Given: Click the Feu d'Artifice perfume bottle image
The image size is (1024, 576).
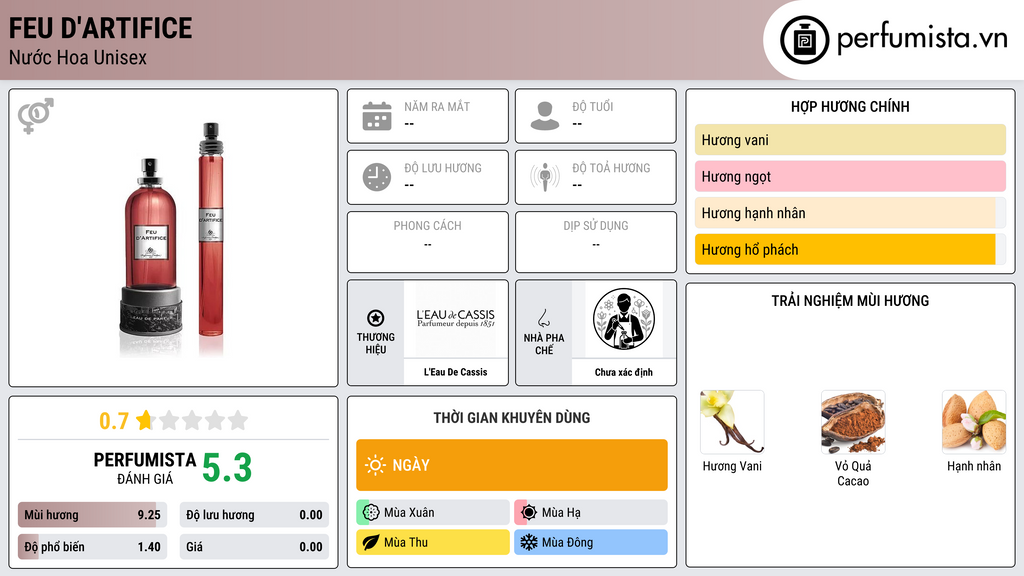Looking at the screenshot, I should 173,240.
